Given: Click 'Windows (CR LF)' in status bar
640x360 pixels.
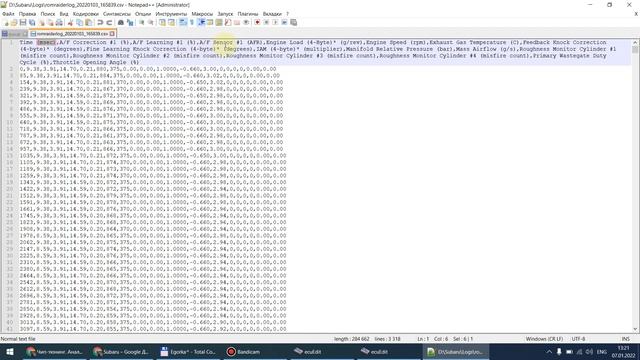Looking at the screenshot, I should [x=544, y=339].
